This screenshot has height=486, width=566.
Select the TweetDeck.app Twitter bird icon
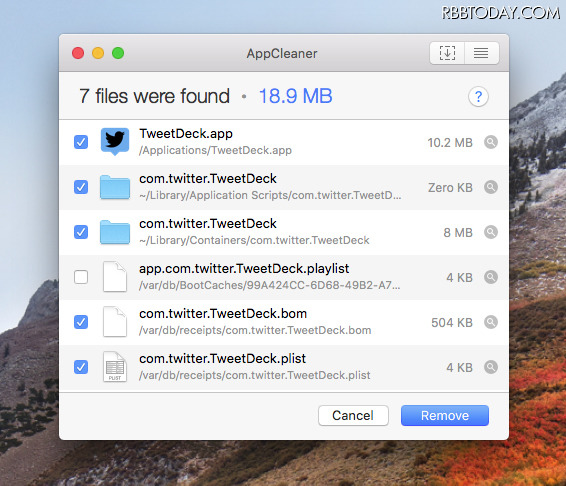[x=115, y=141]
